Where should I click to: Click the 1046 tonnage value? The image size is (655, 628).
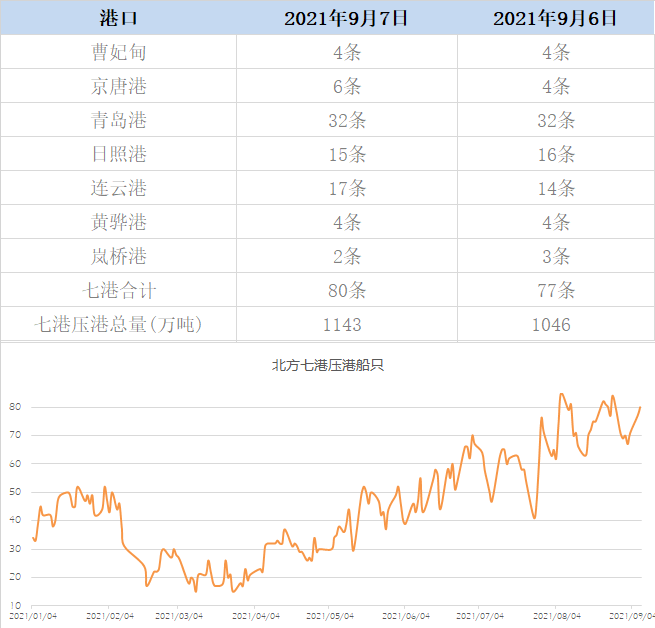(551, 325)
